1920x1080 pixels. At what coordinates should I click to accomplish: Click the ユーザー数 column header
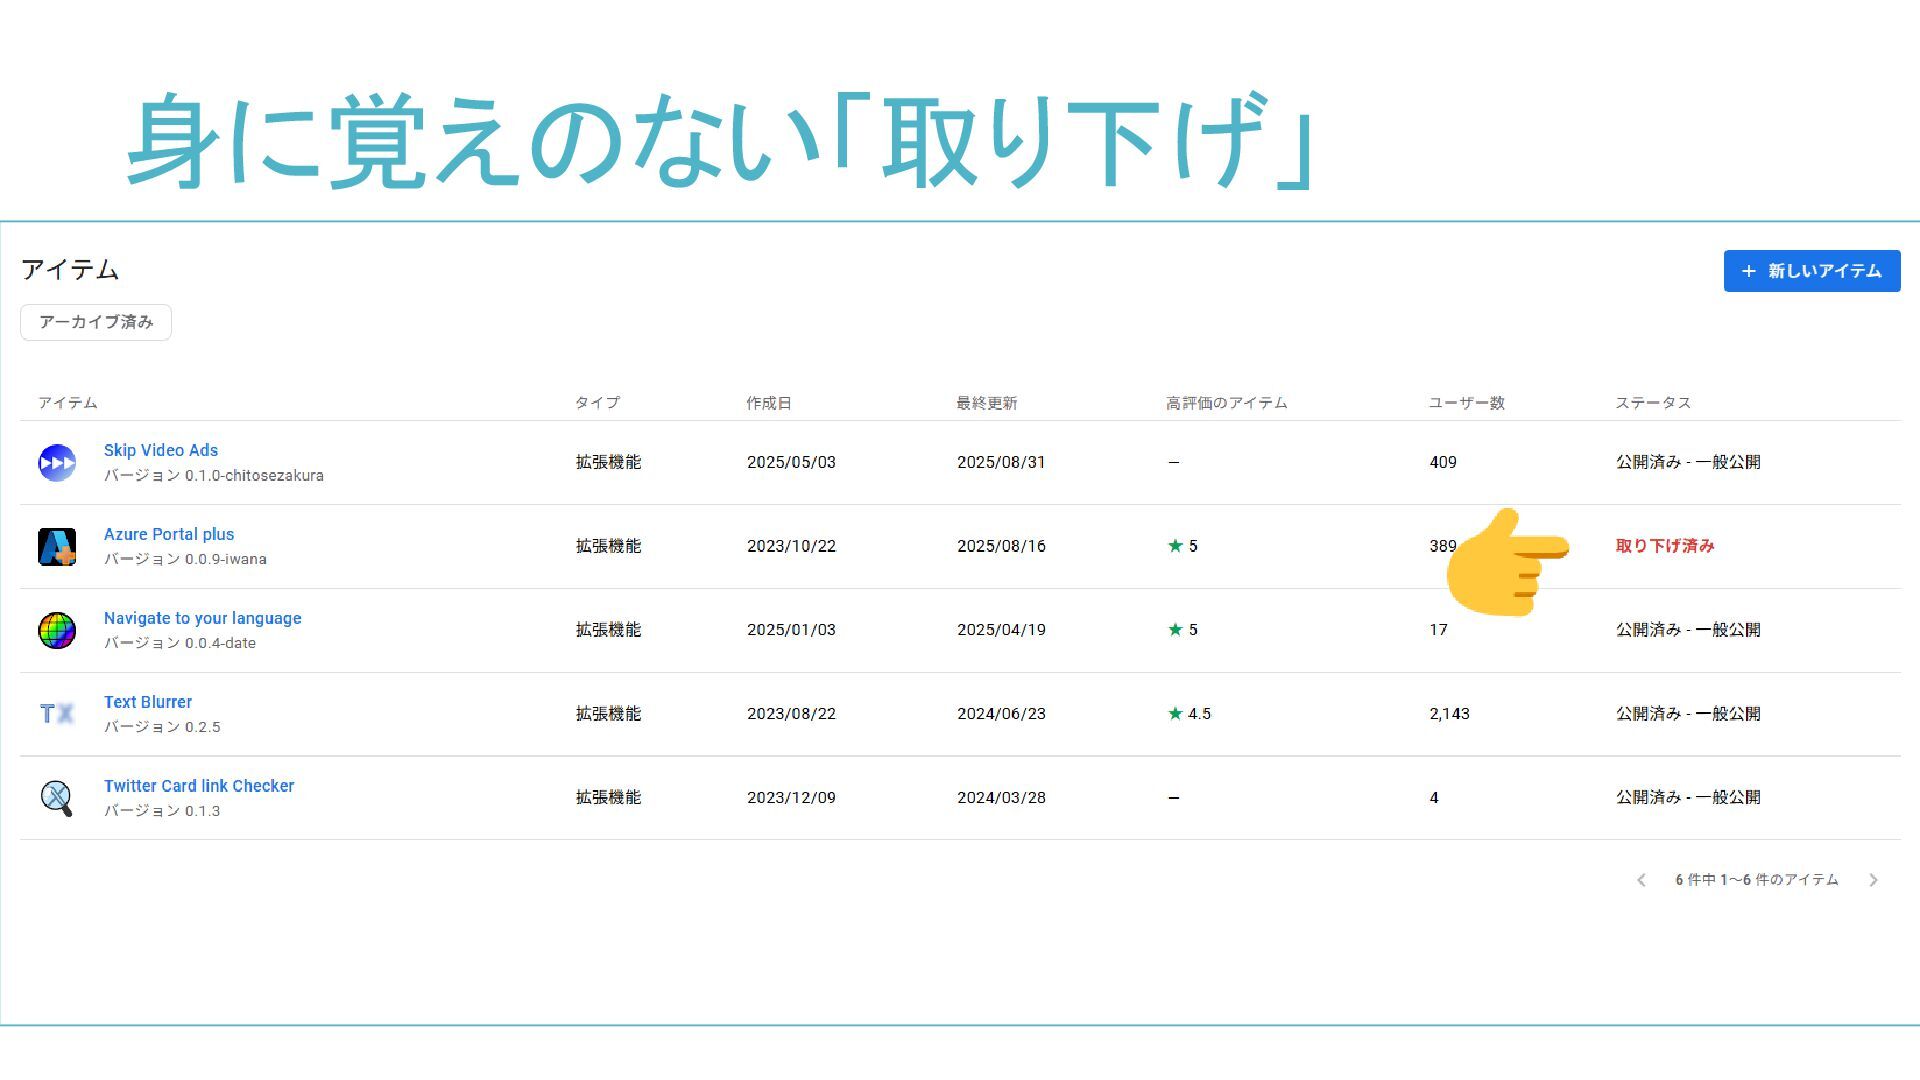tap(1466, 403)
